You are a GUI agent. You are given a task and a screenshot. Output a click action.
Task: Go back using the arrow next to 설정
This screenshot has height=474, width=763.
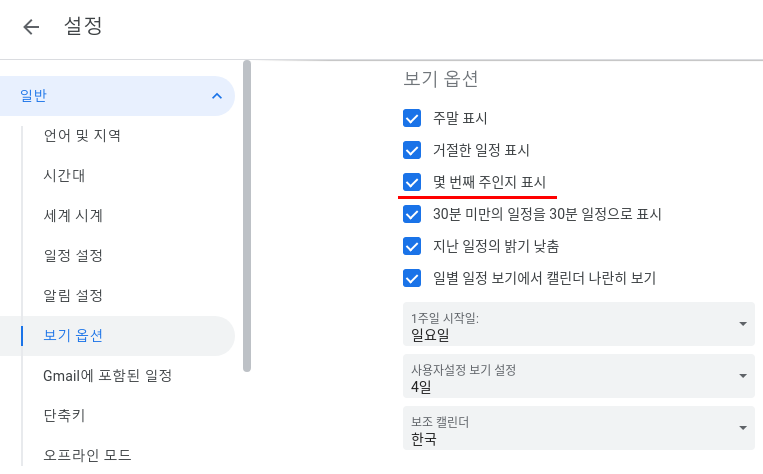[x=31, y=26]
